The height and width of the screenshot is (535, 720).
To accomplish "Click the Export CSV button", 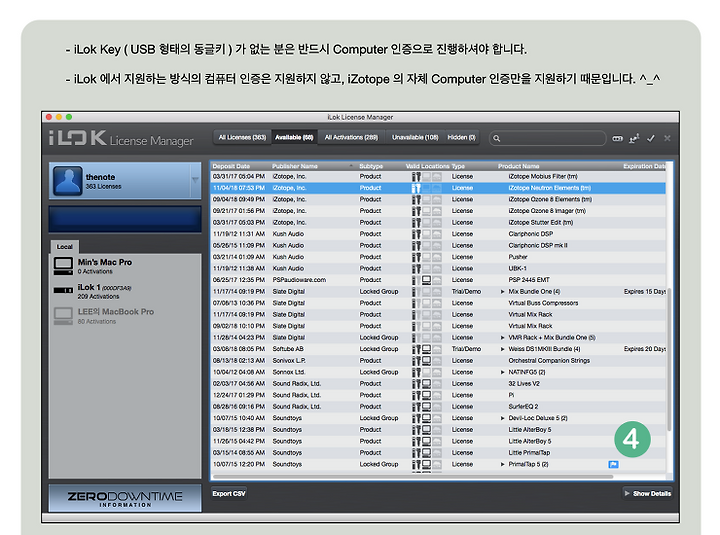I will click(229, 494).
